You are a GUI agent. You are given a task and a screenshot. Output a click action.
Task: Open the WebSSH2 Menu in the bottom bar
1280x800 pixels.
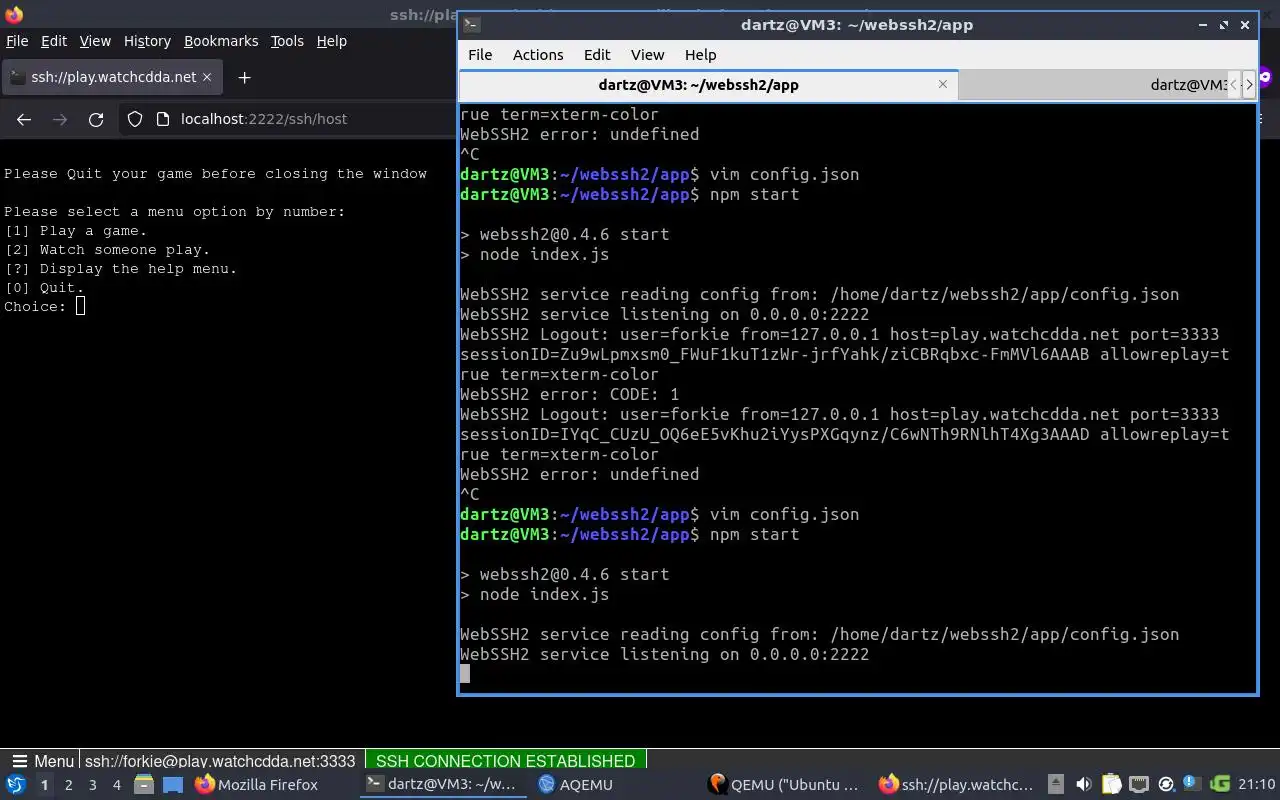[x=41, y=761]
